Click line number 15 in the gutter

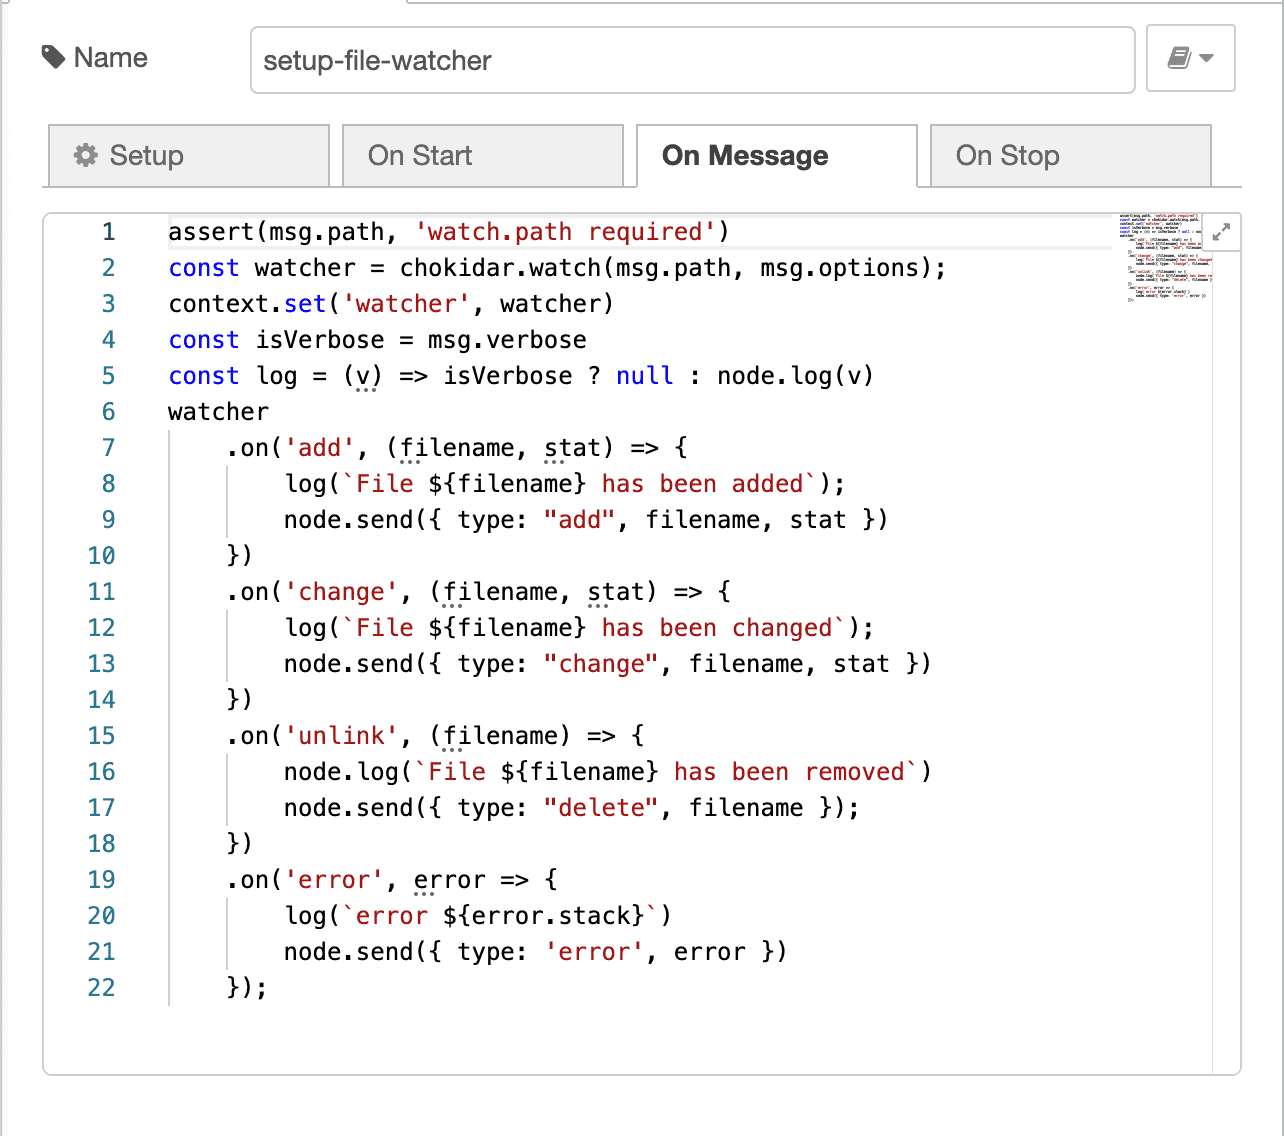[102, 736]
